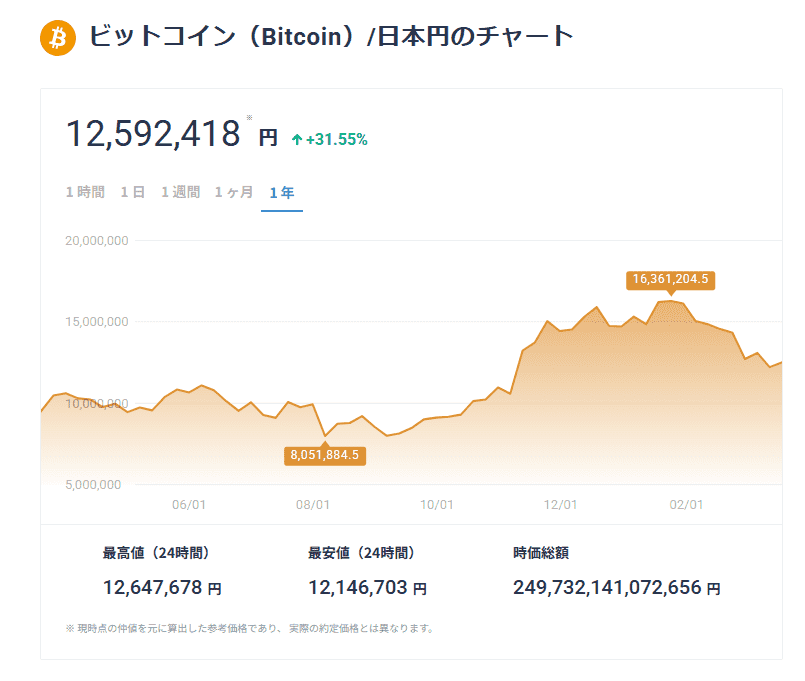
Task: Select the 1日 time range tab
Action: coord(133,192)
